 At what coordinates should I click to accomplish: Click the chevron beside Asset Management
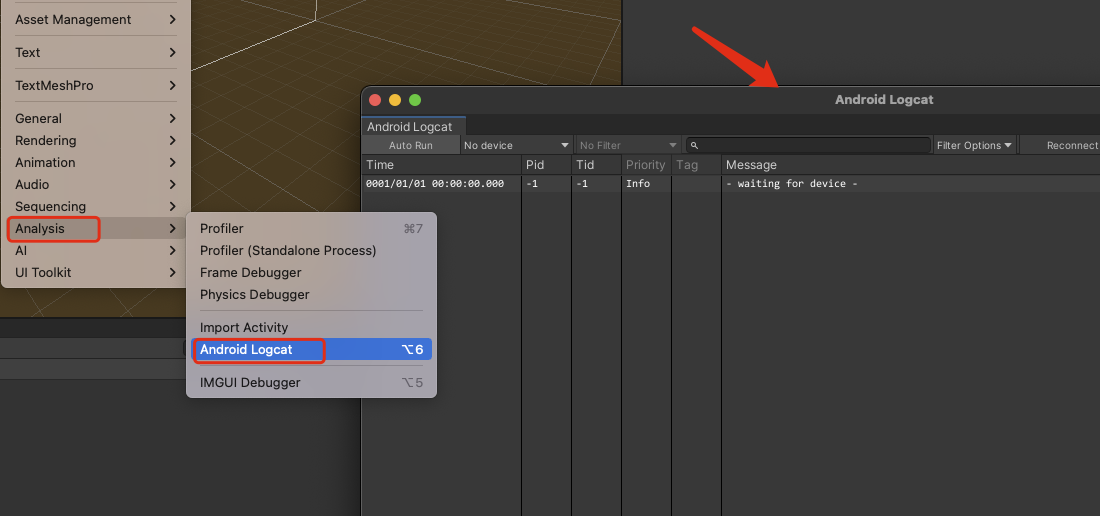click(x=173, y=20)
